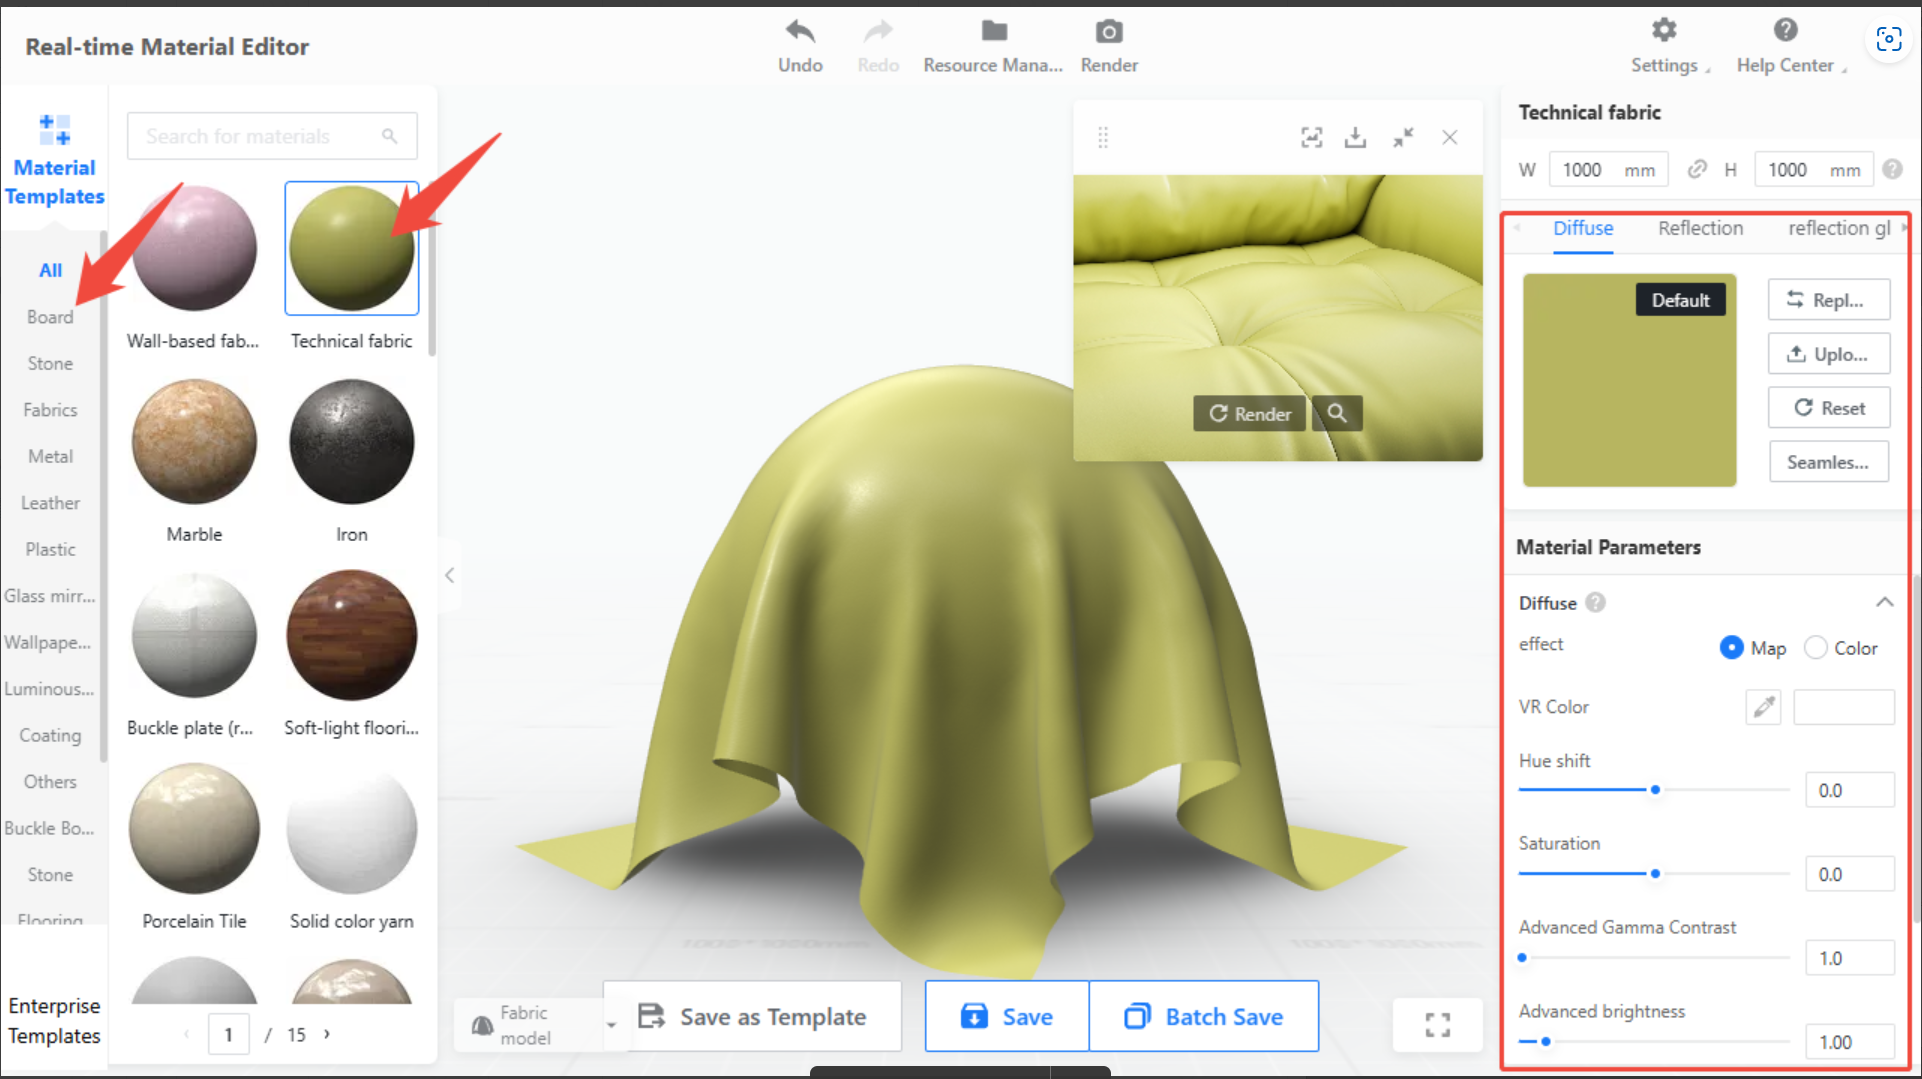Viewport: 1922px width, 1079px height.
Task: Toggle the width-height link icon
Action: coord(1697,170)
